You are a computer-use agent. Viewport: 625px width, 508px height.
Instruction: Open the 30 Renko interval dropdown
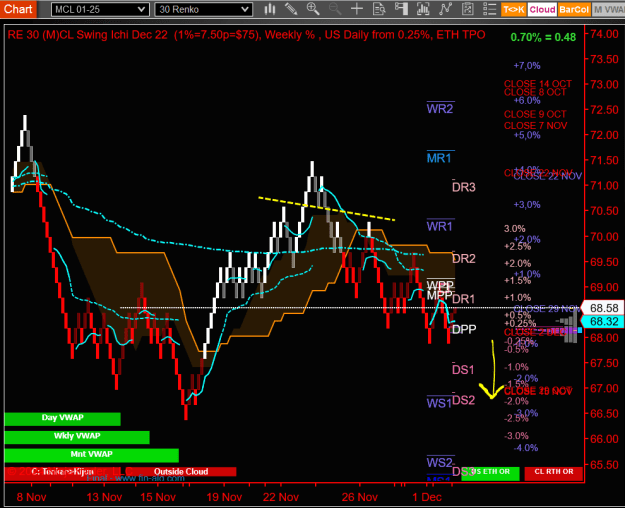click(x=204, y=9)
